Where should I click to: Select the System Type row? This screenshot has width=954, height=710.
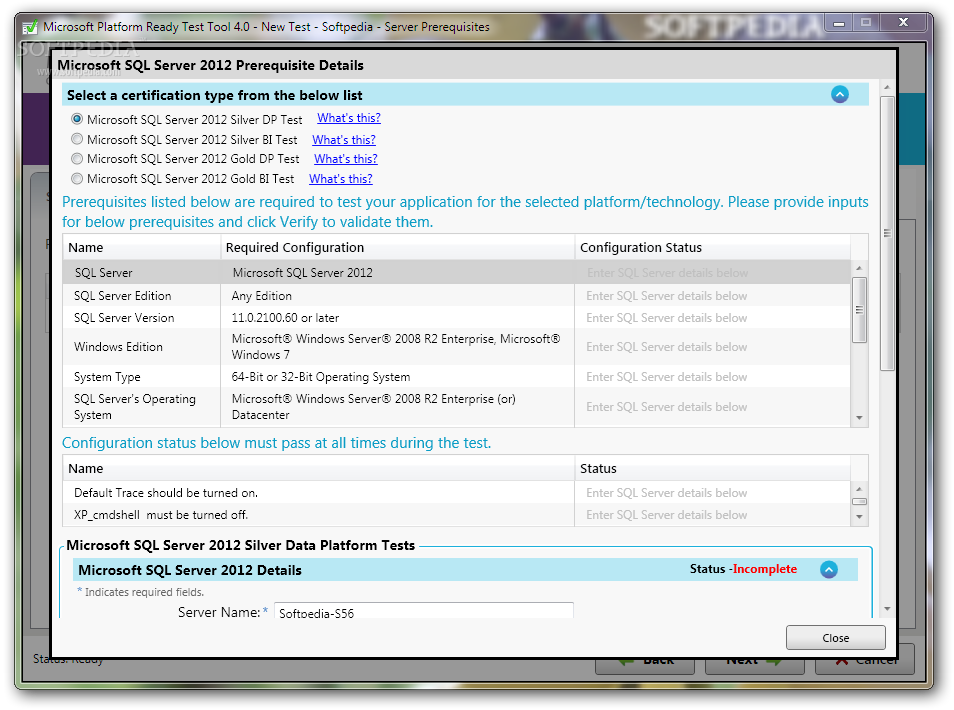coord(456,377)
